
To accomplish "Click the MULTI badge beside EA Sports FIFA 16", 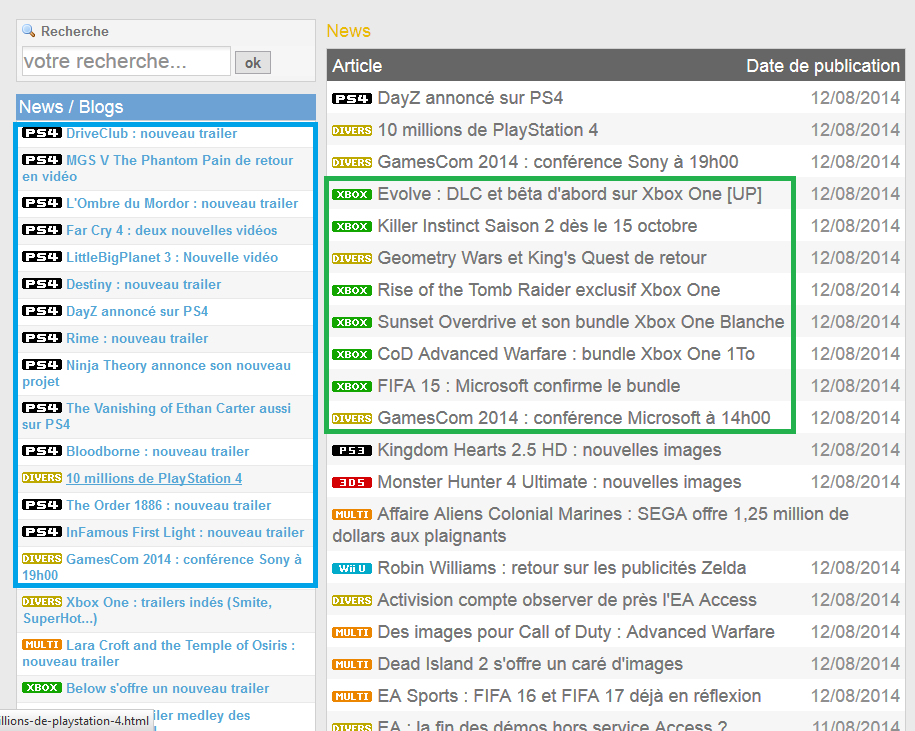I will point(352,697).
